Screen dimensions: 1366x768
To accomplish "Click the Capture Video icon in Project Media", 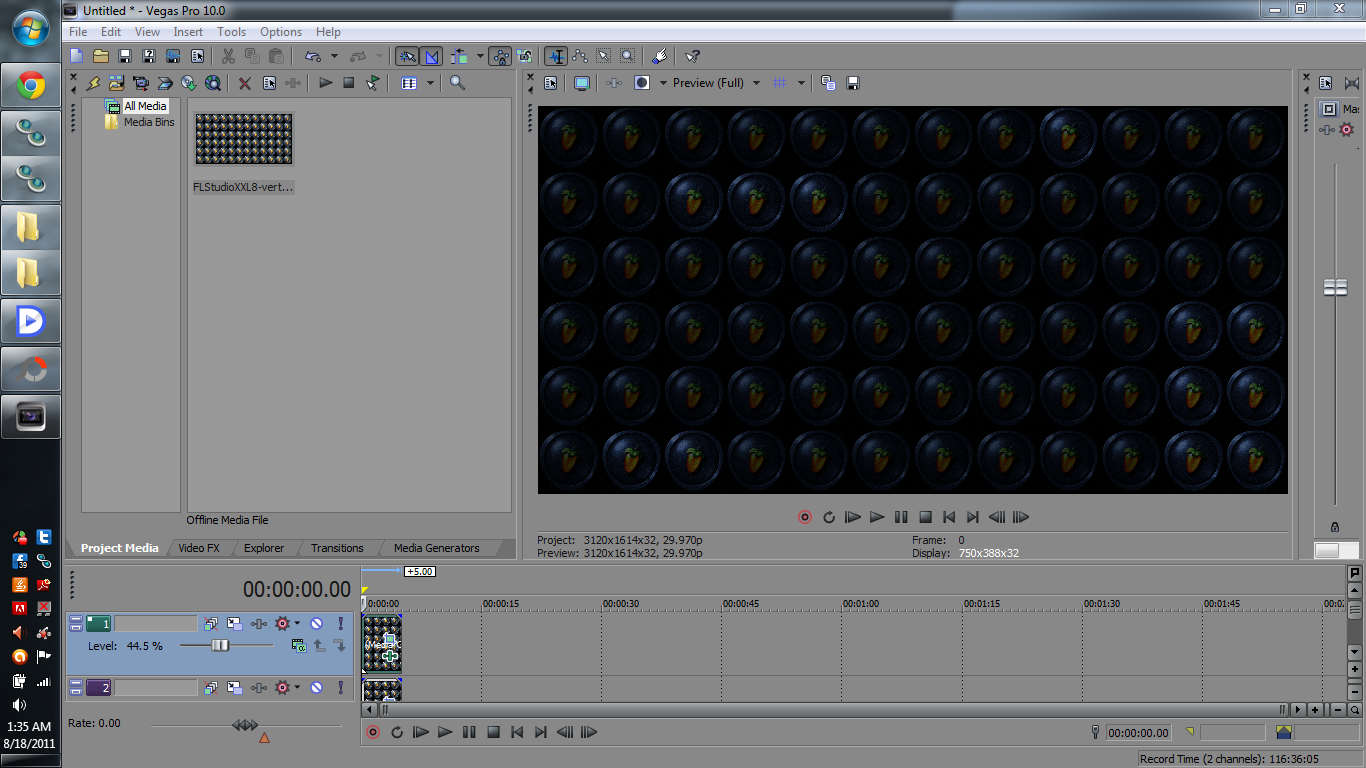I will (x=141, y=83).
